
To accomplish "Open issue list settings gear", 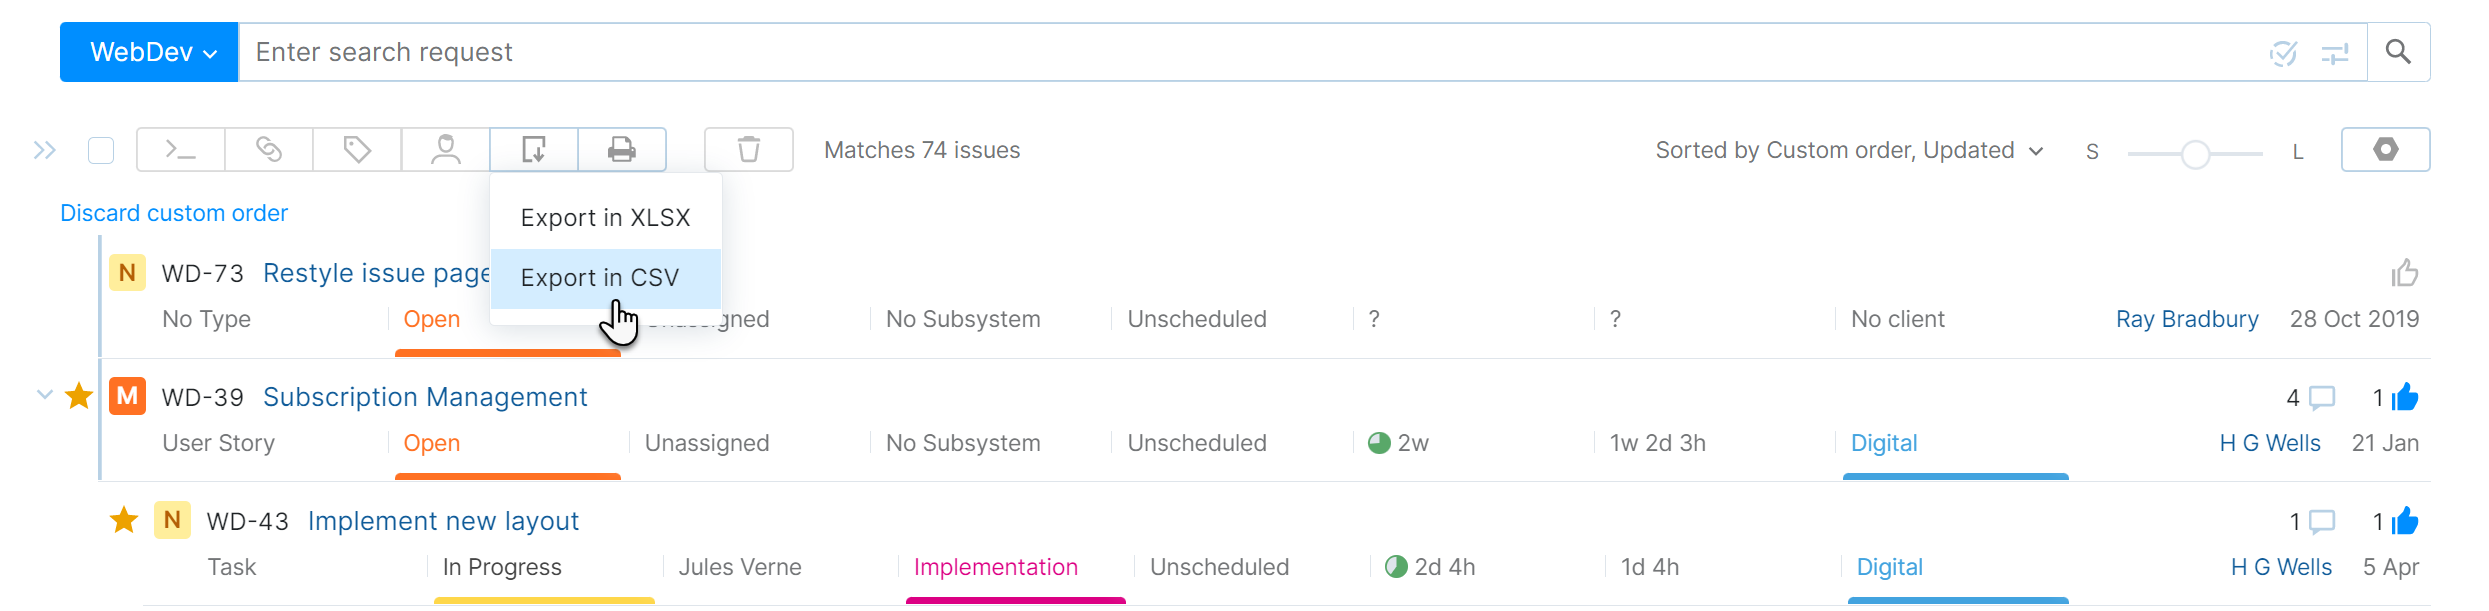I will (x=2386, y=149).
